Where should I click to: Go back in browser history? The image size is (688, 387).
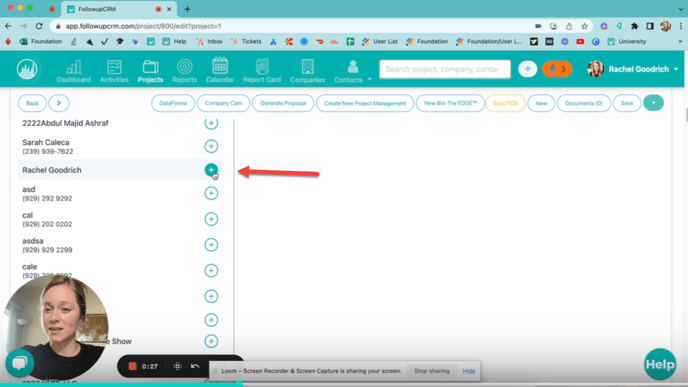pyautogui.click(x=8, y=26)
